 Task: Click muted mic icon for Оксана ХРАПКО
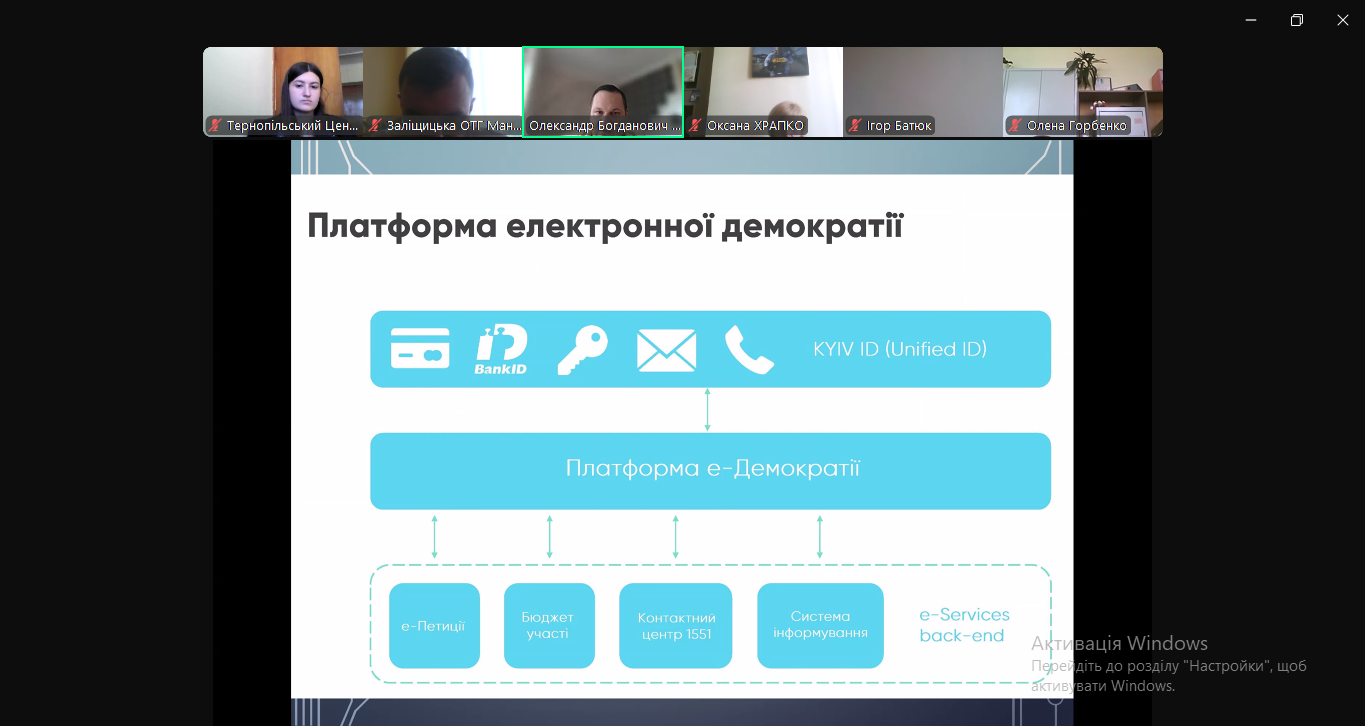click(695, 126)
